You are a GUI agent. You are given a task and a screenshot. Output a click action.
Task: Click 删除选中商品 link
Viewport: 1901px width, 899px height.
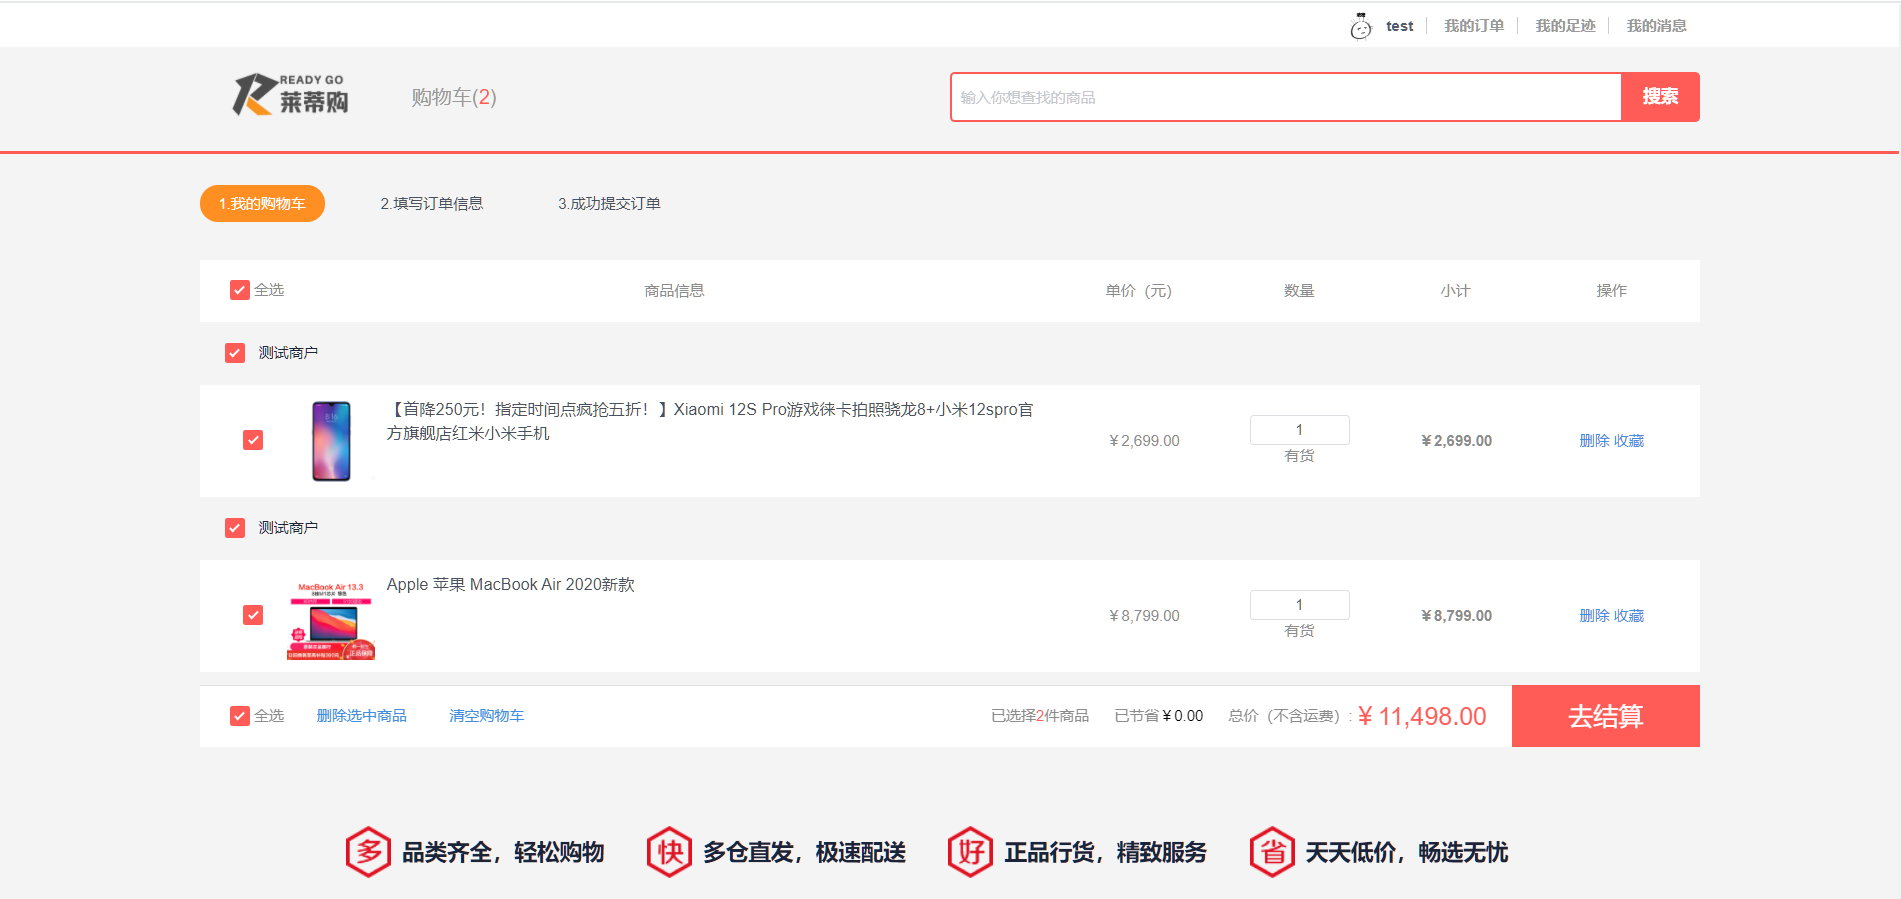[x=361, y=716]
